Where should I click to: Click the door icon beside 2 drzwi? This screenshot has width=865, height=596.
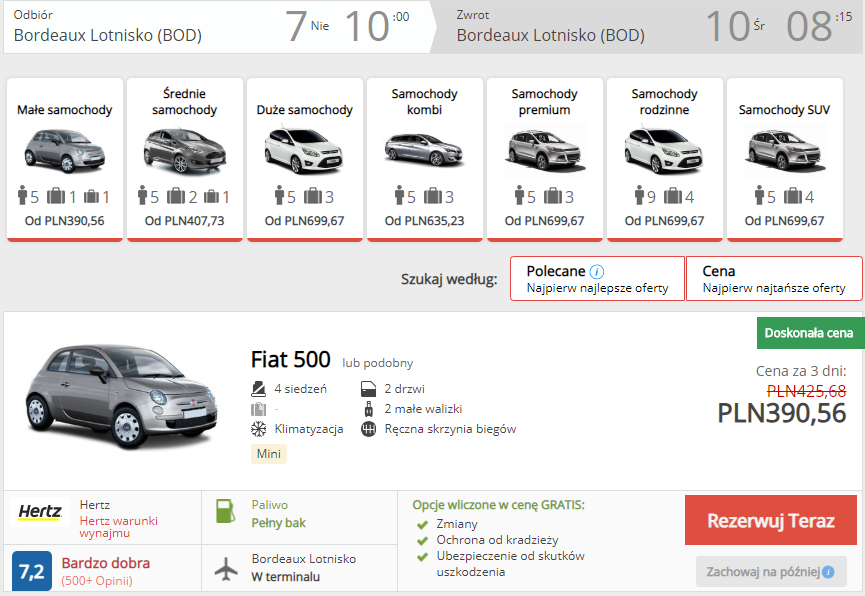(368, 389)
